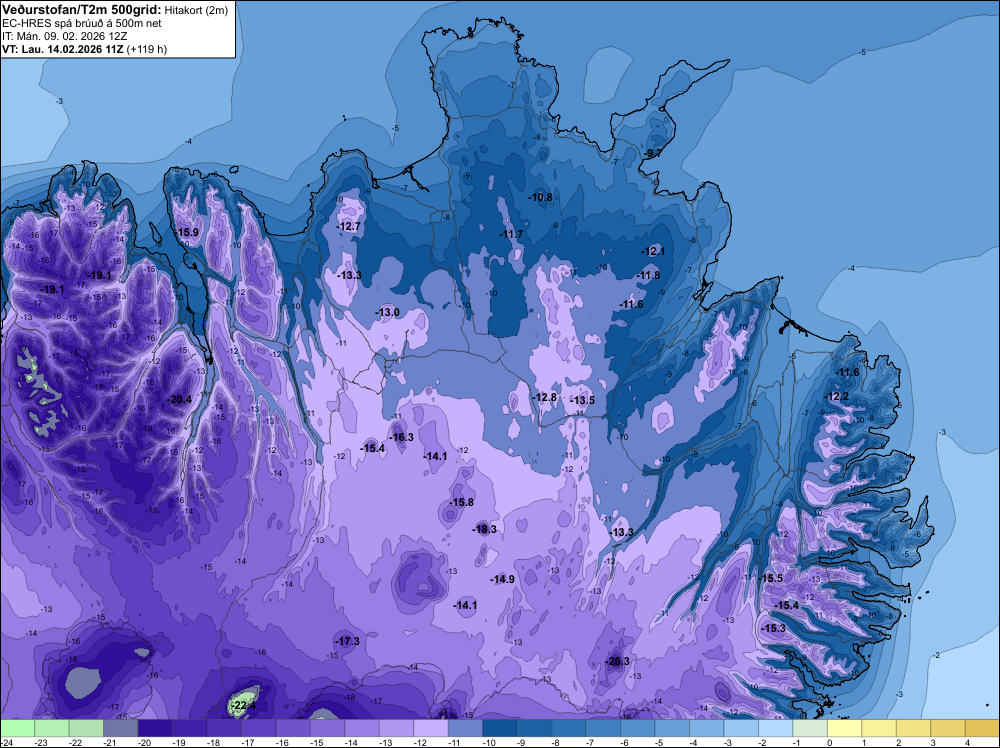Click the map title 'Veðurstofan/T2m 500grid: Hitakort (2m)'

(x=115, y=10)
